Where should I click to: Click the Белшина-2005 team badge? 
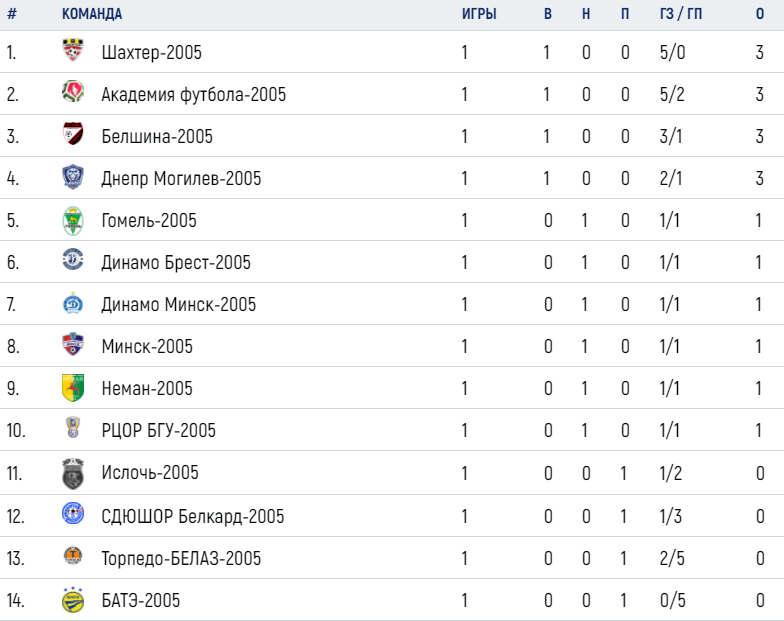73,134
